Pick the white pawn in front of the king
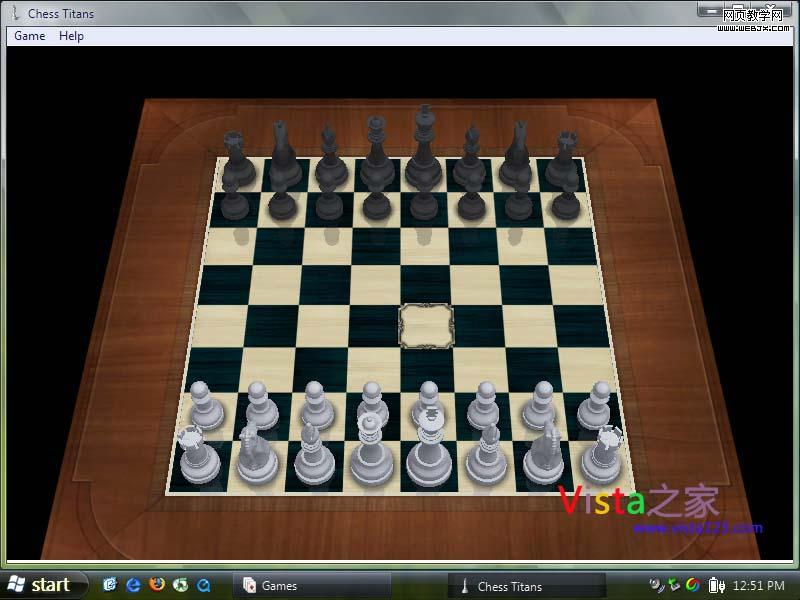The height and width of the screenshot is (600, 800). (428, 406)
